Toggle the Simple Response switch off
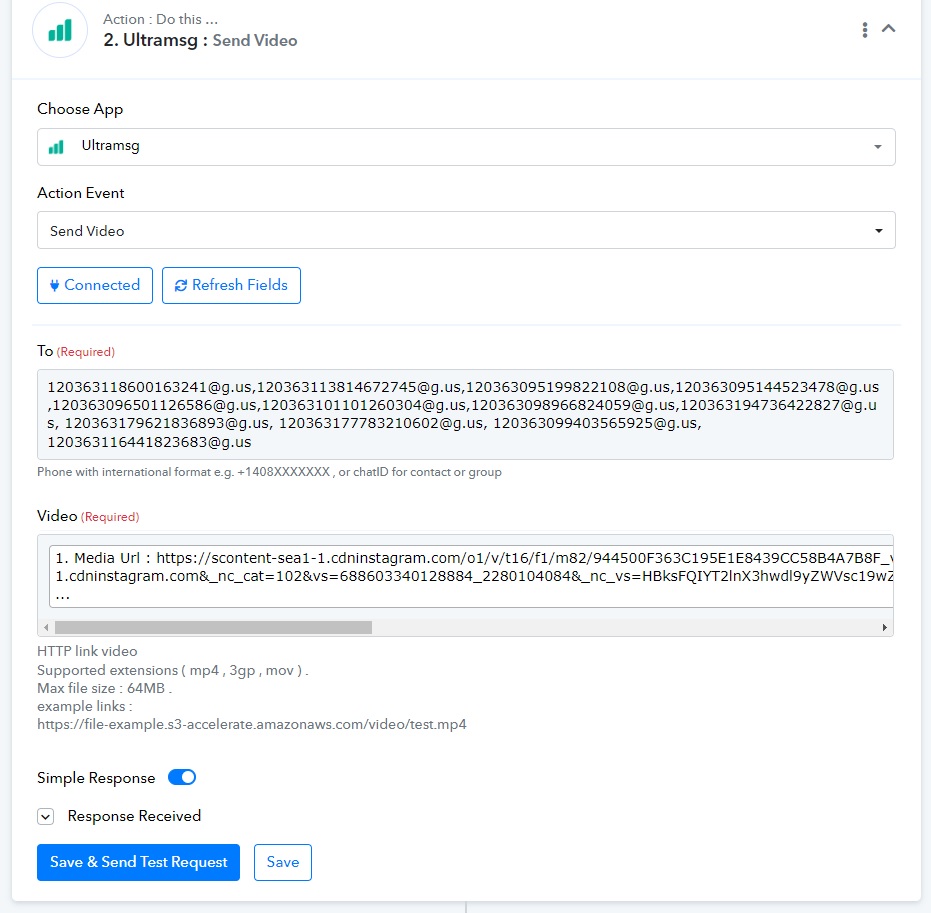Image resolution: width=931 pixels, height=913 pixels. (x=182, y=778)
